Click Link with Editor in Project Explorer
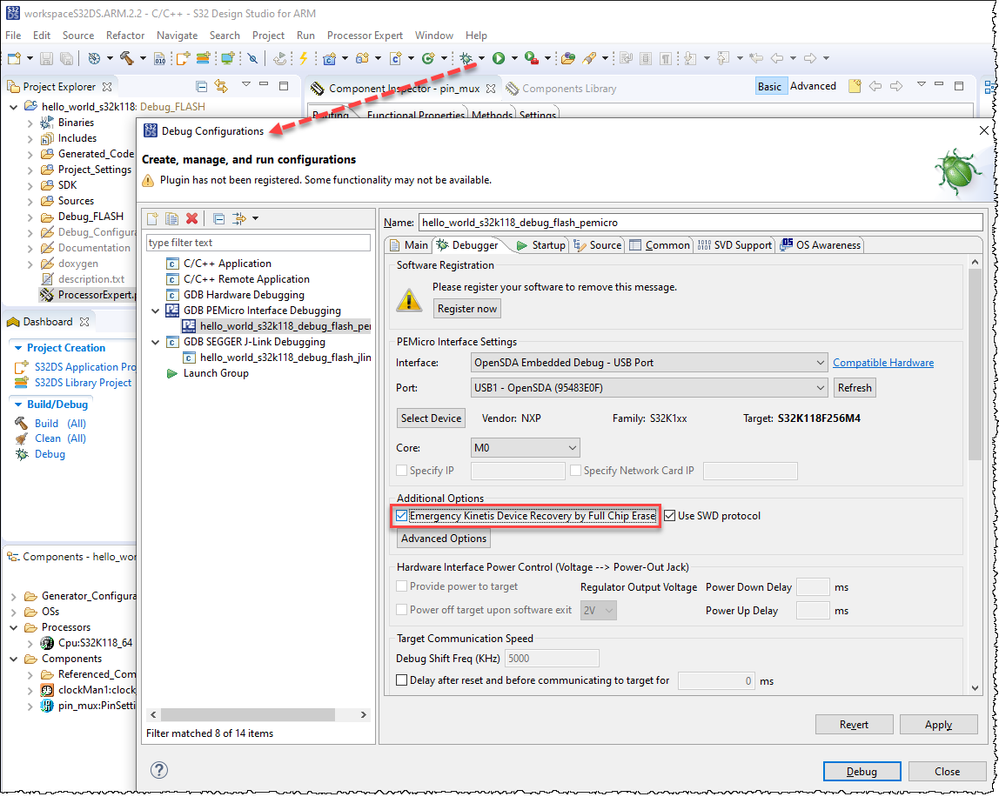The width and height of the screenshot is (999, 796). click(221, 86)
